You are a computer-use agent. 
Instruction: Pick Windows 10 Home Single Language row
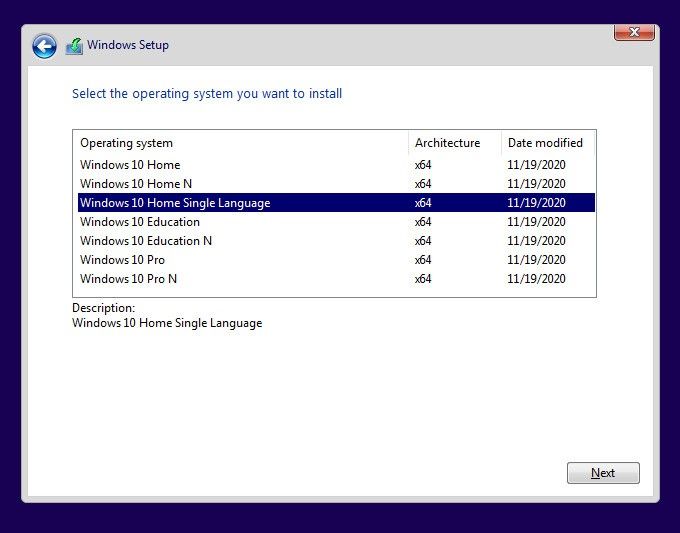pos(336,203)
